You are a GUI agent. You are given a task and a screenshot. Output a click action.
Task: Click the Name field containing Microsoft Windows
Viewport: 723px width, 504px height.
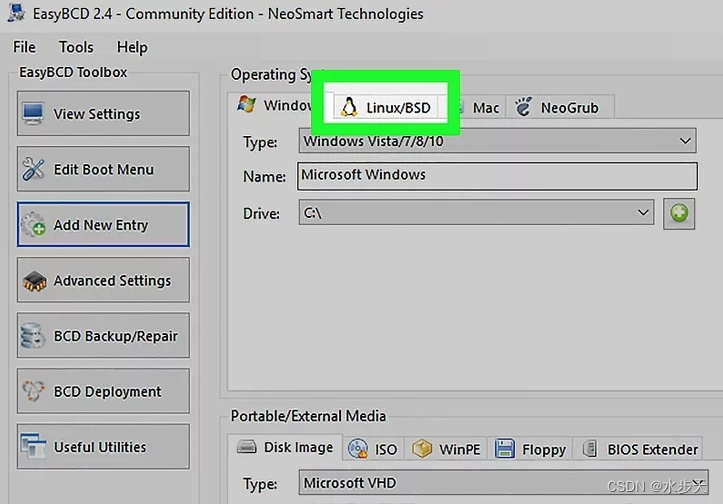point(497,176)
